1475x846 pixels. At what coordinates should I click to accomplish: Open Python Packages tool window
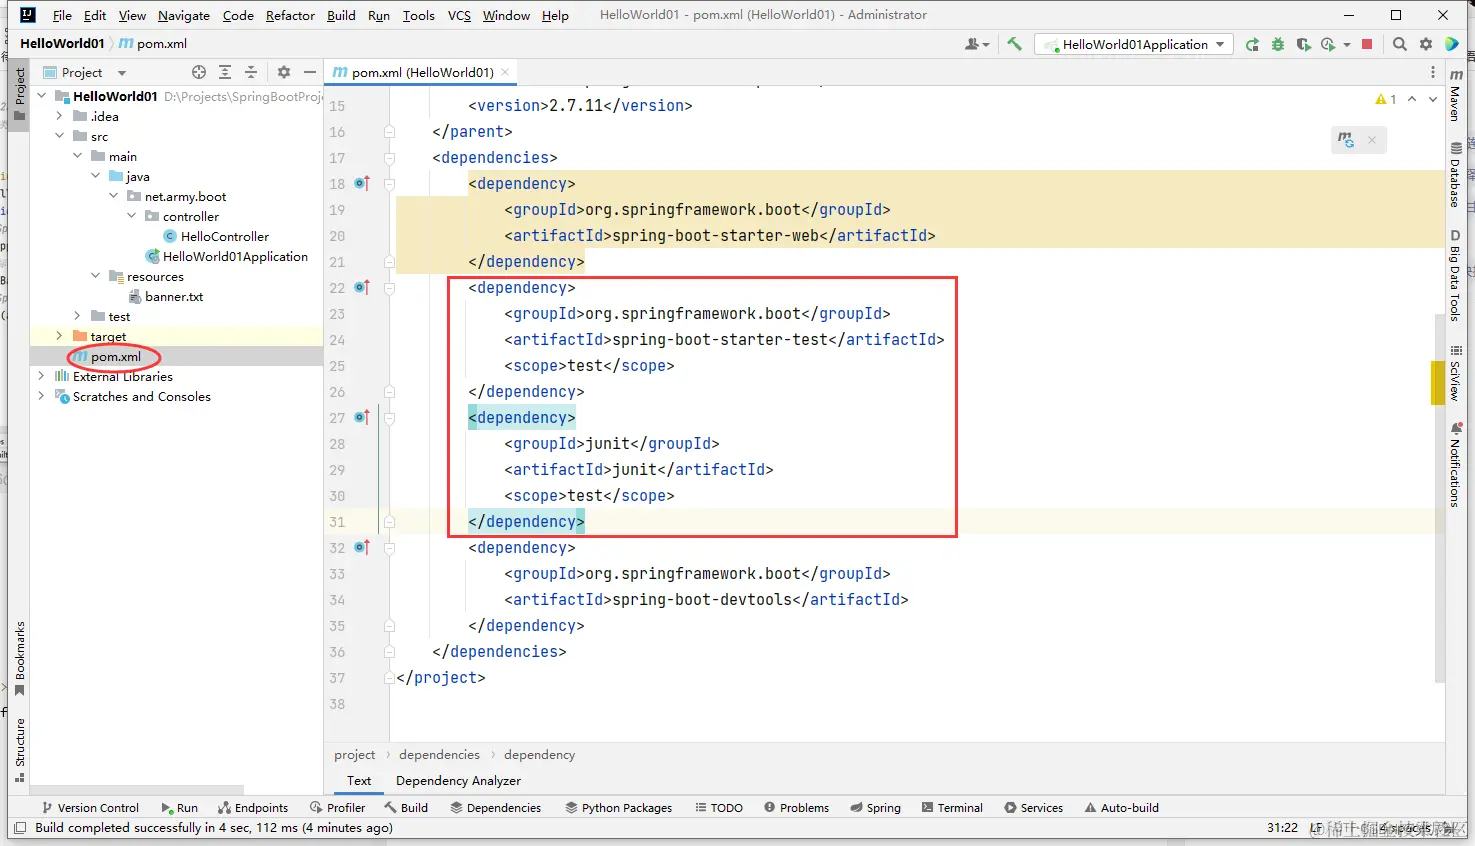tap(618, 808)
